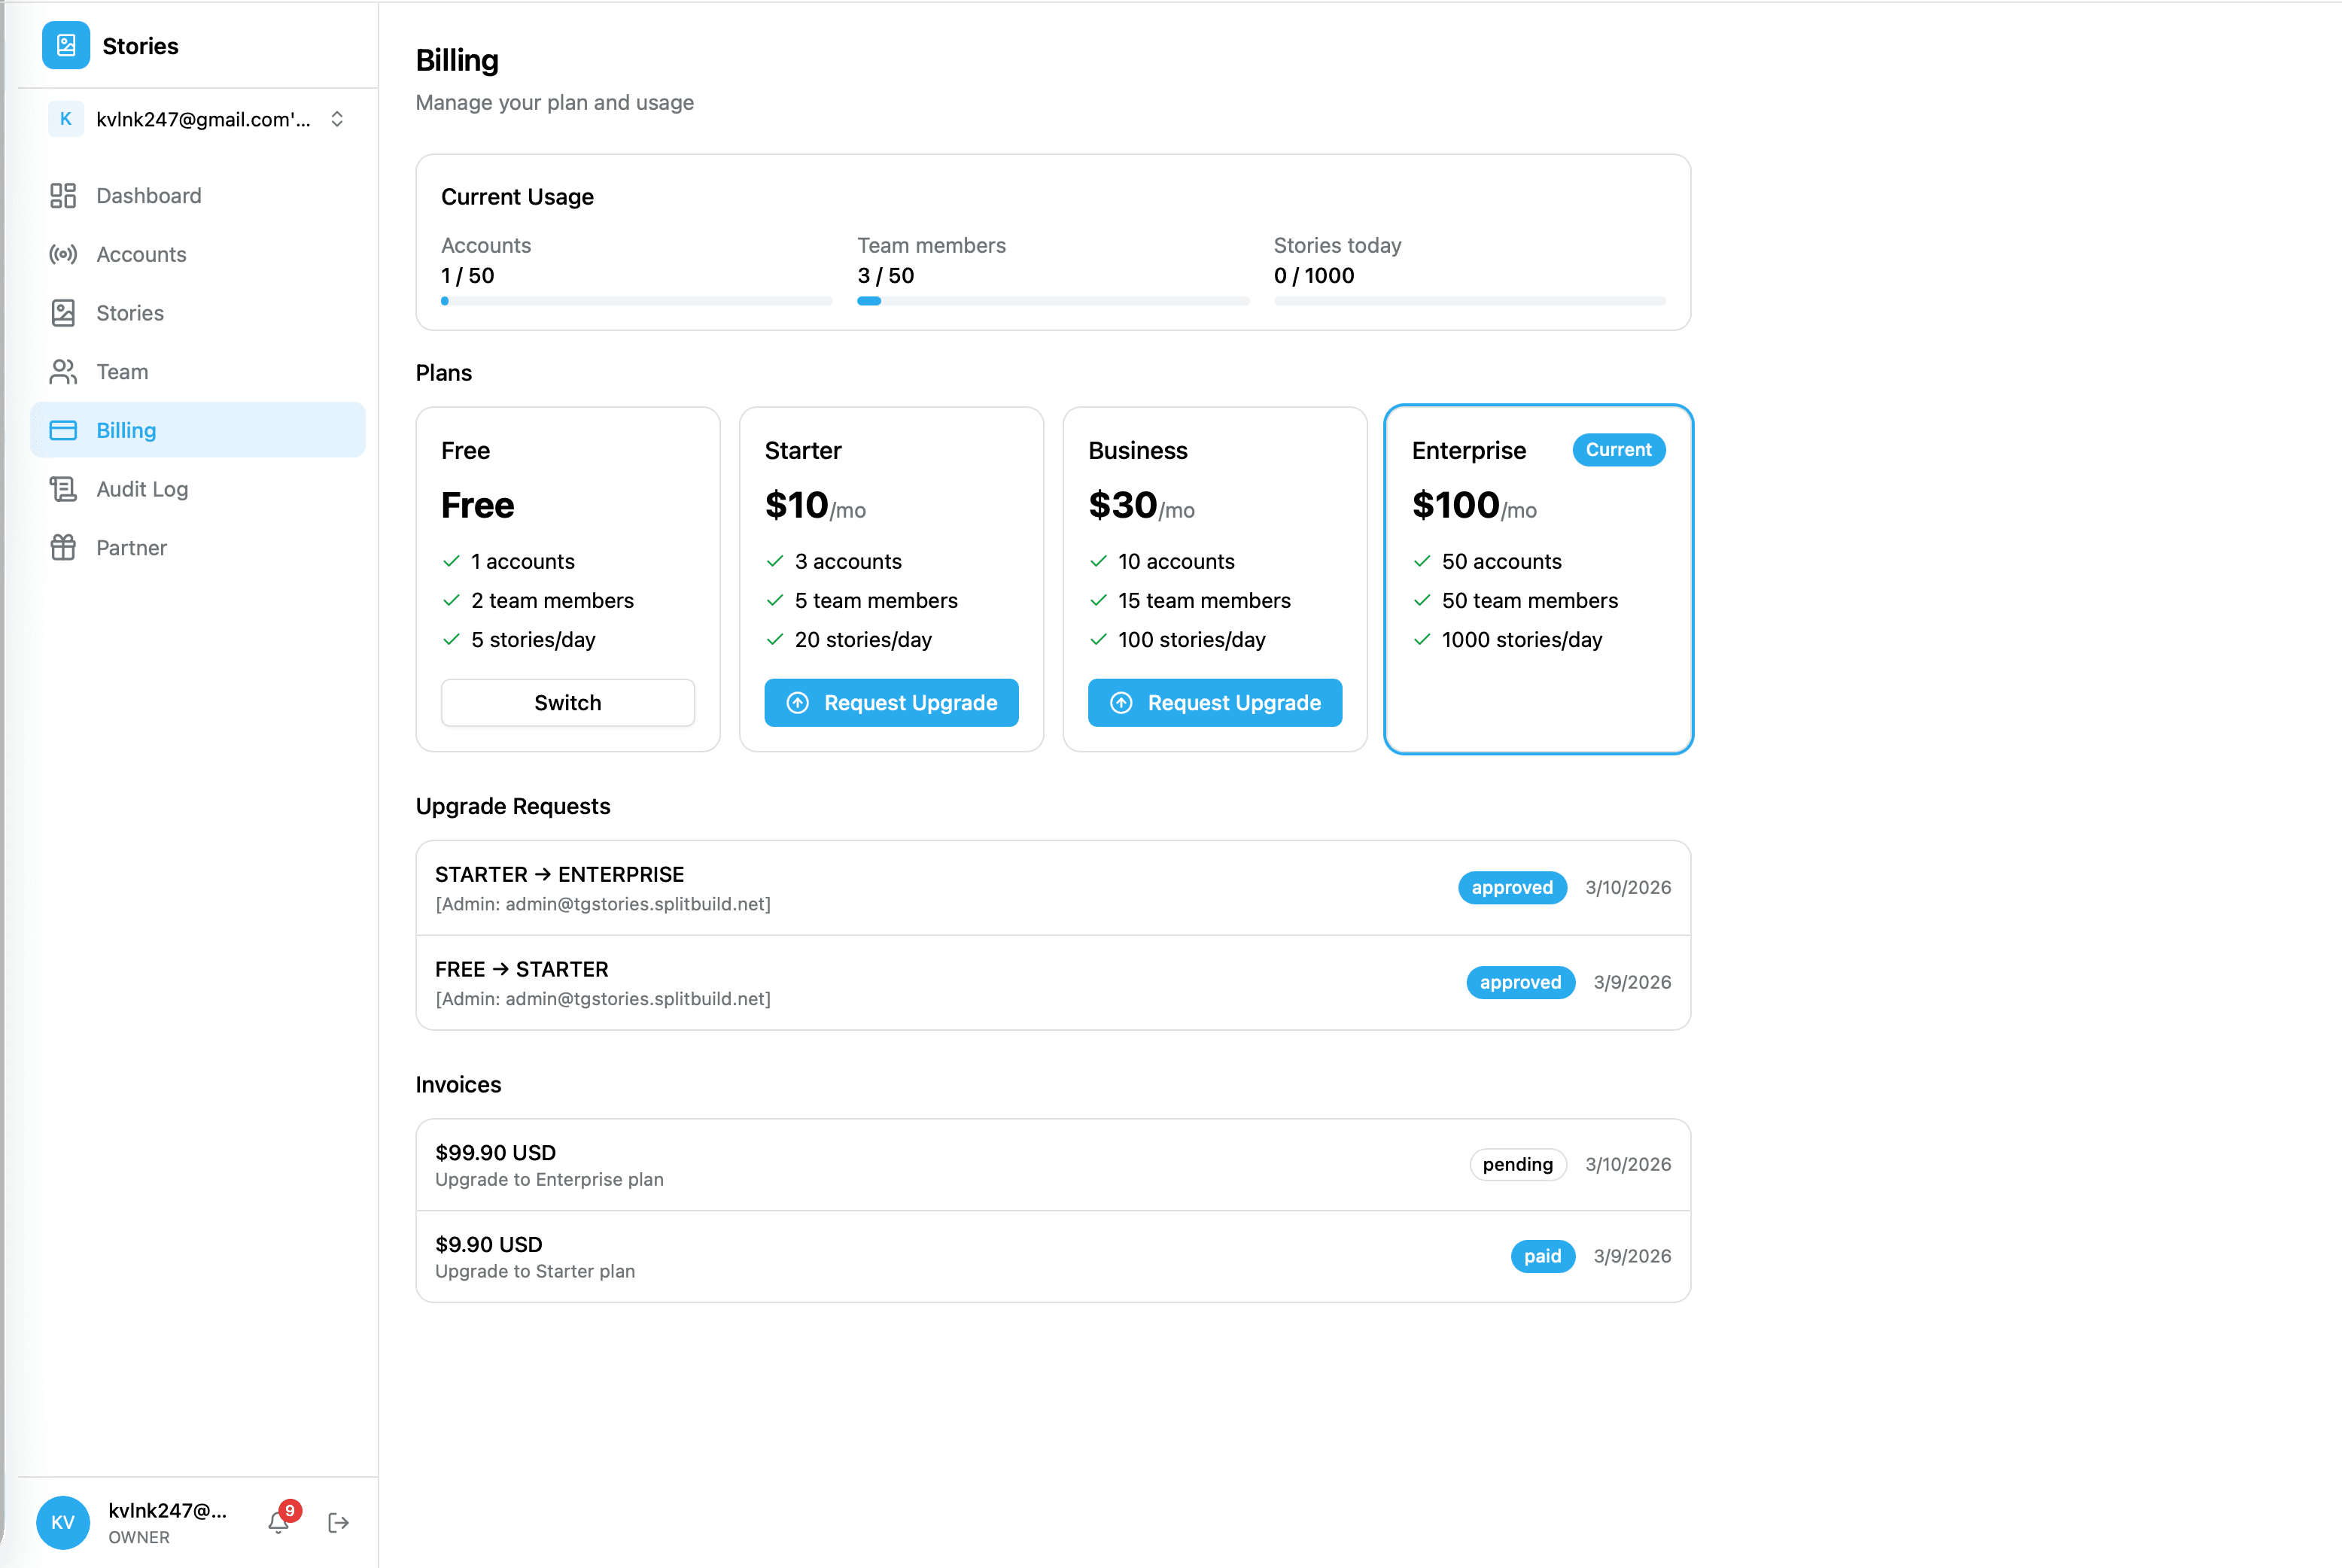2342x1568 pixels.
Task: Request Upgrade on the Starter plan
Action: [x=891, y=702]
